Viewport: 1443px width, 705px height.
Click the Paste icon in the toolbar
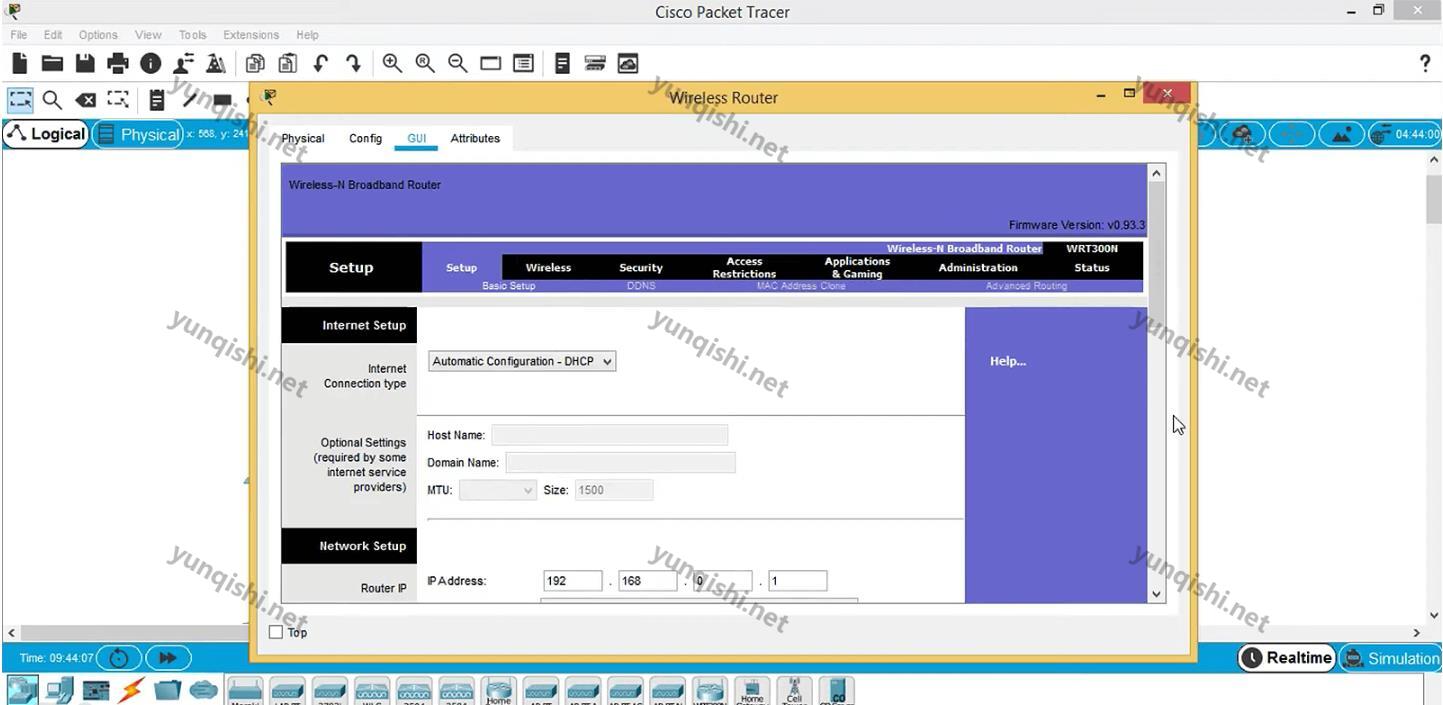(x=288, y=63)
